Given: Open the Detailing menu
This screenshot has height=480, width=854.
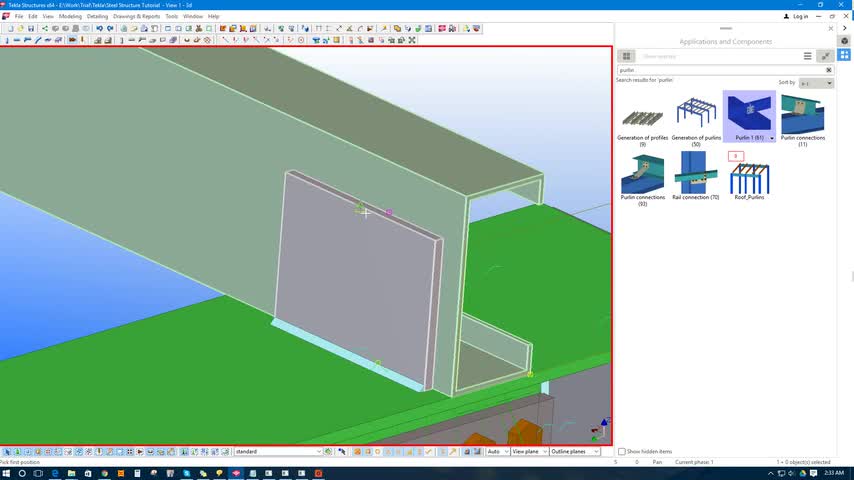Looking at the screenshot, I should point(97,16).
